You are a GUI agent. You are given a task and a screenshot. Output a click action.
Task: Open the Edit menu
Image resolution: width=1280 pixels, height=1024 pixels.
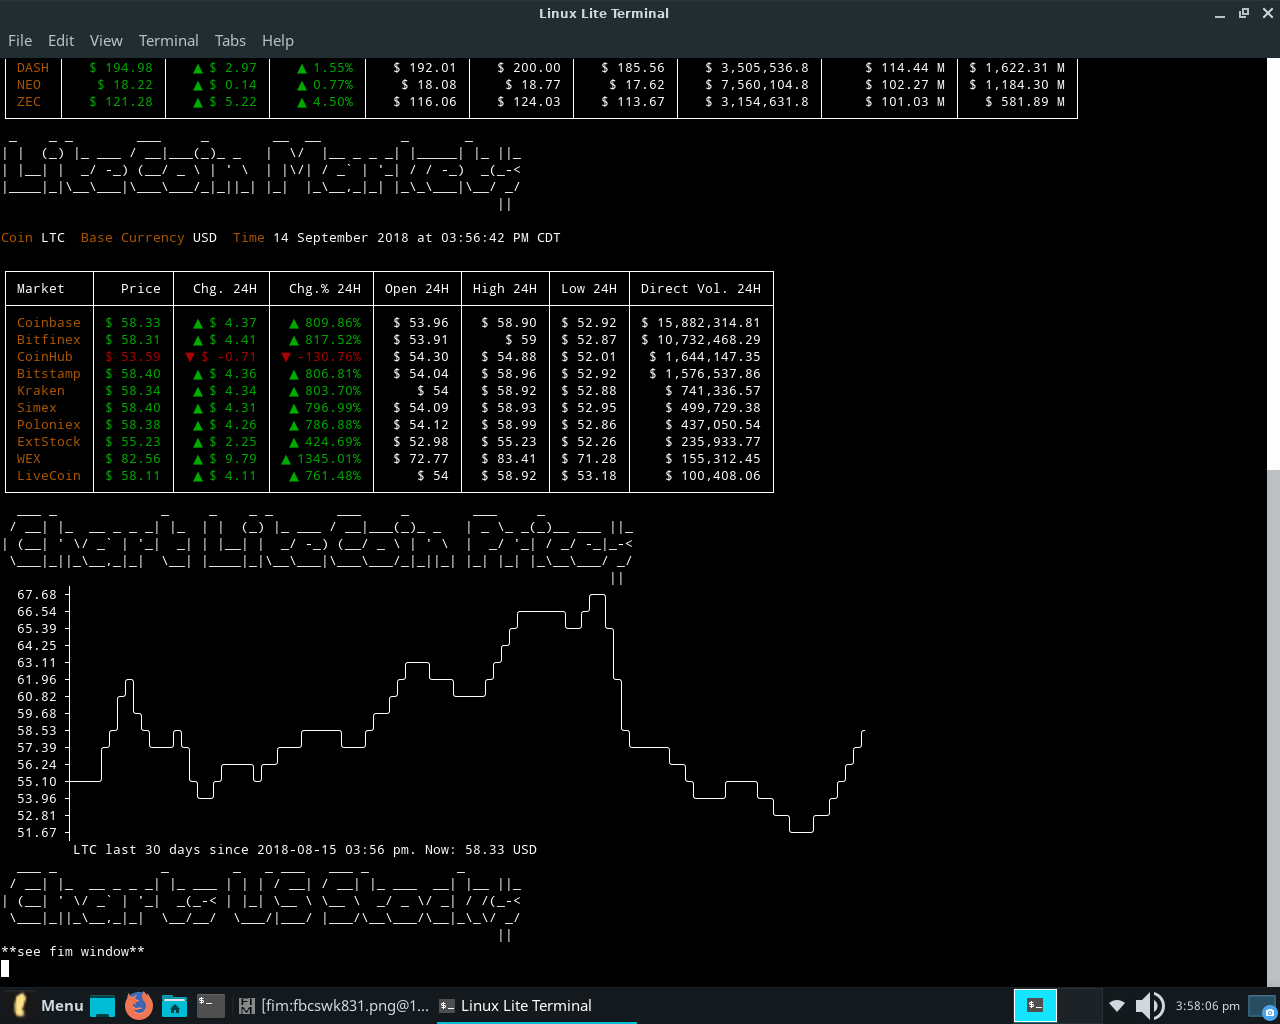click(x=61, y=41)
